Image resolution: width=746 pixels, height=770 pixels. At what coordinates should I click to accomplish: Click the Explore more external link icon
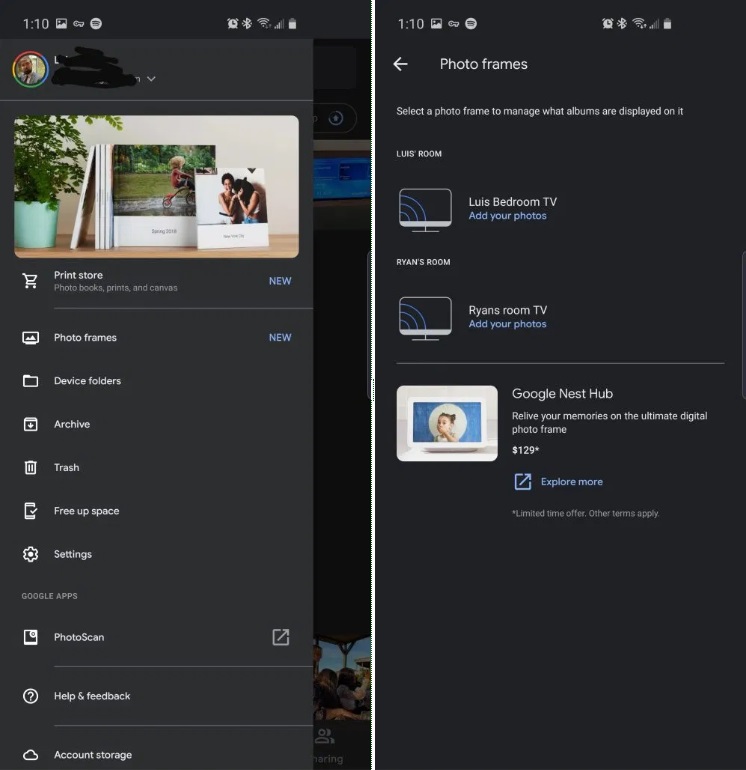tap(523, 482)
